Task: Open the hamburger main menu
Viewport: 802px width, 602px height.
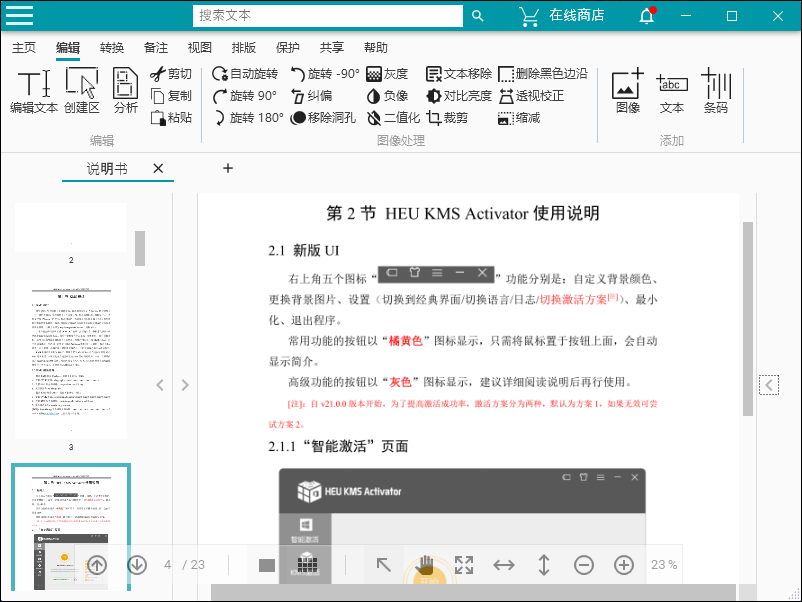Action: click(x=19, y=16)
